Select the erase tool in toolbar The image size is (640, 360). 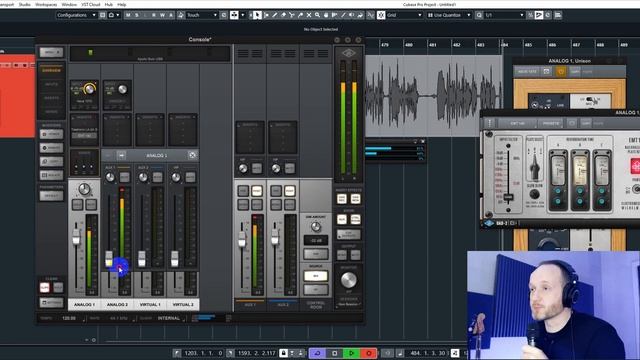(283, 15)
